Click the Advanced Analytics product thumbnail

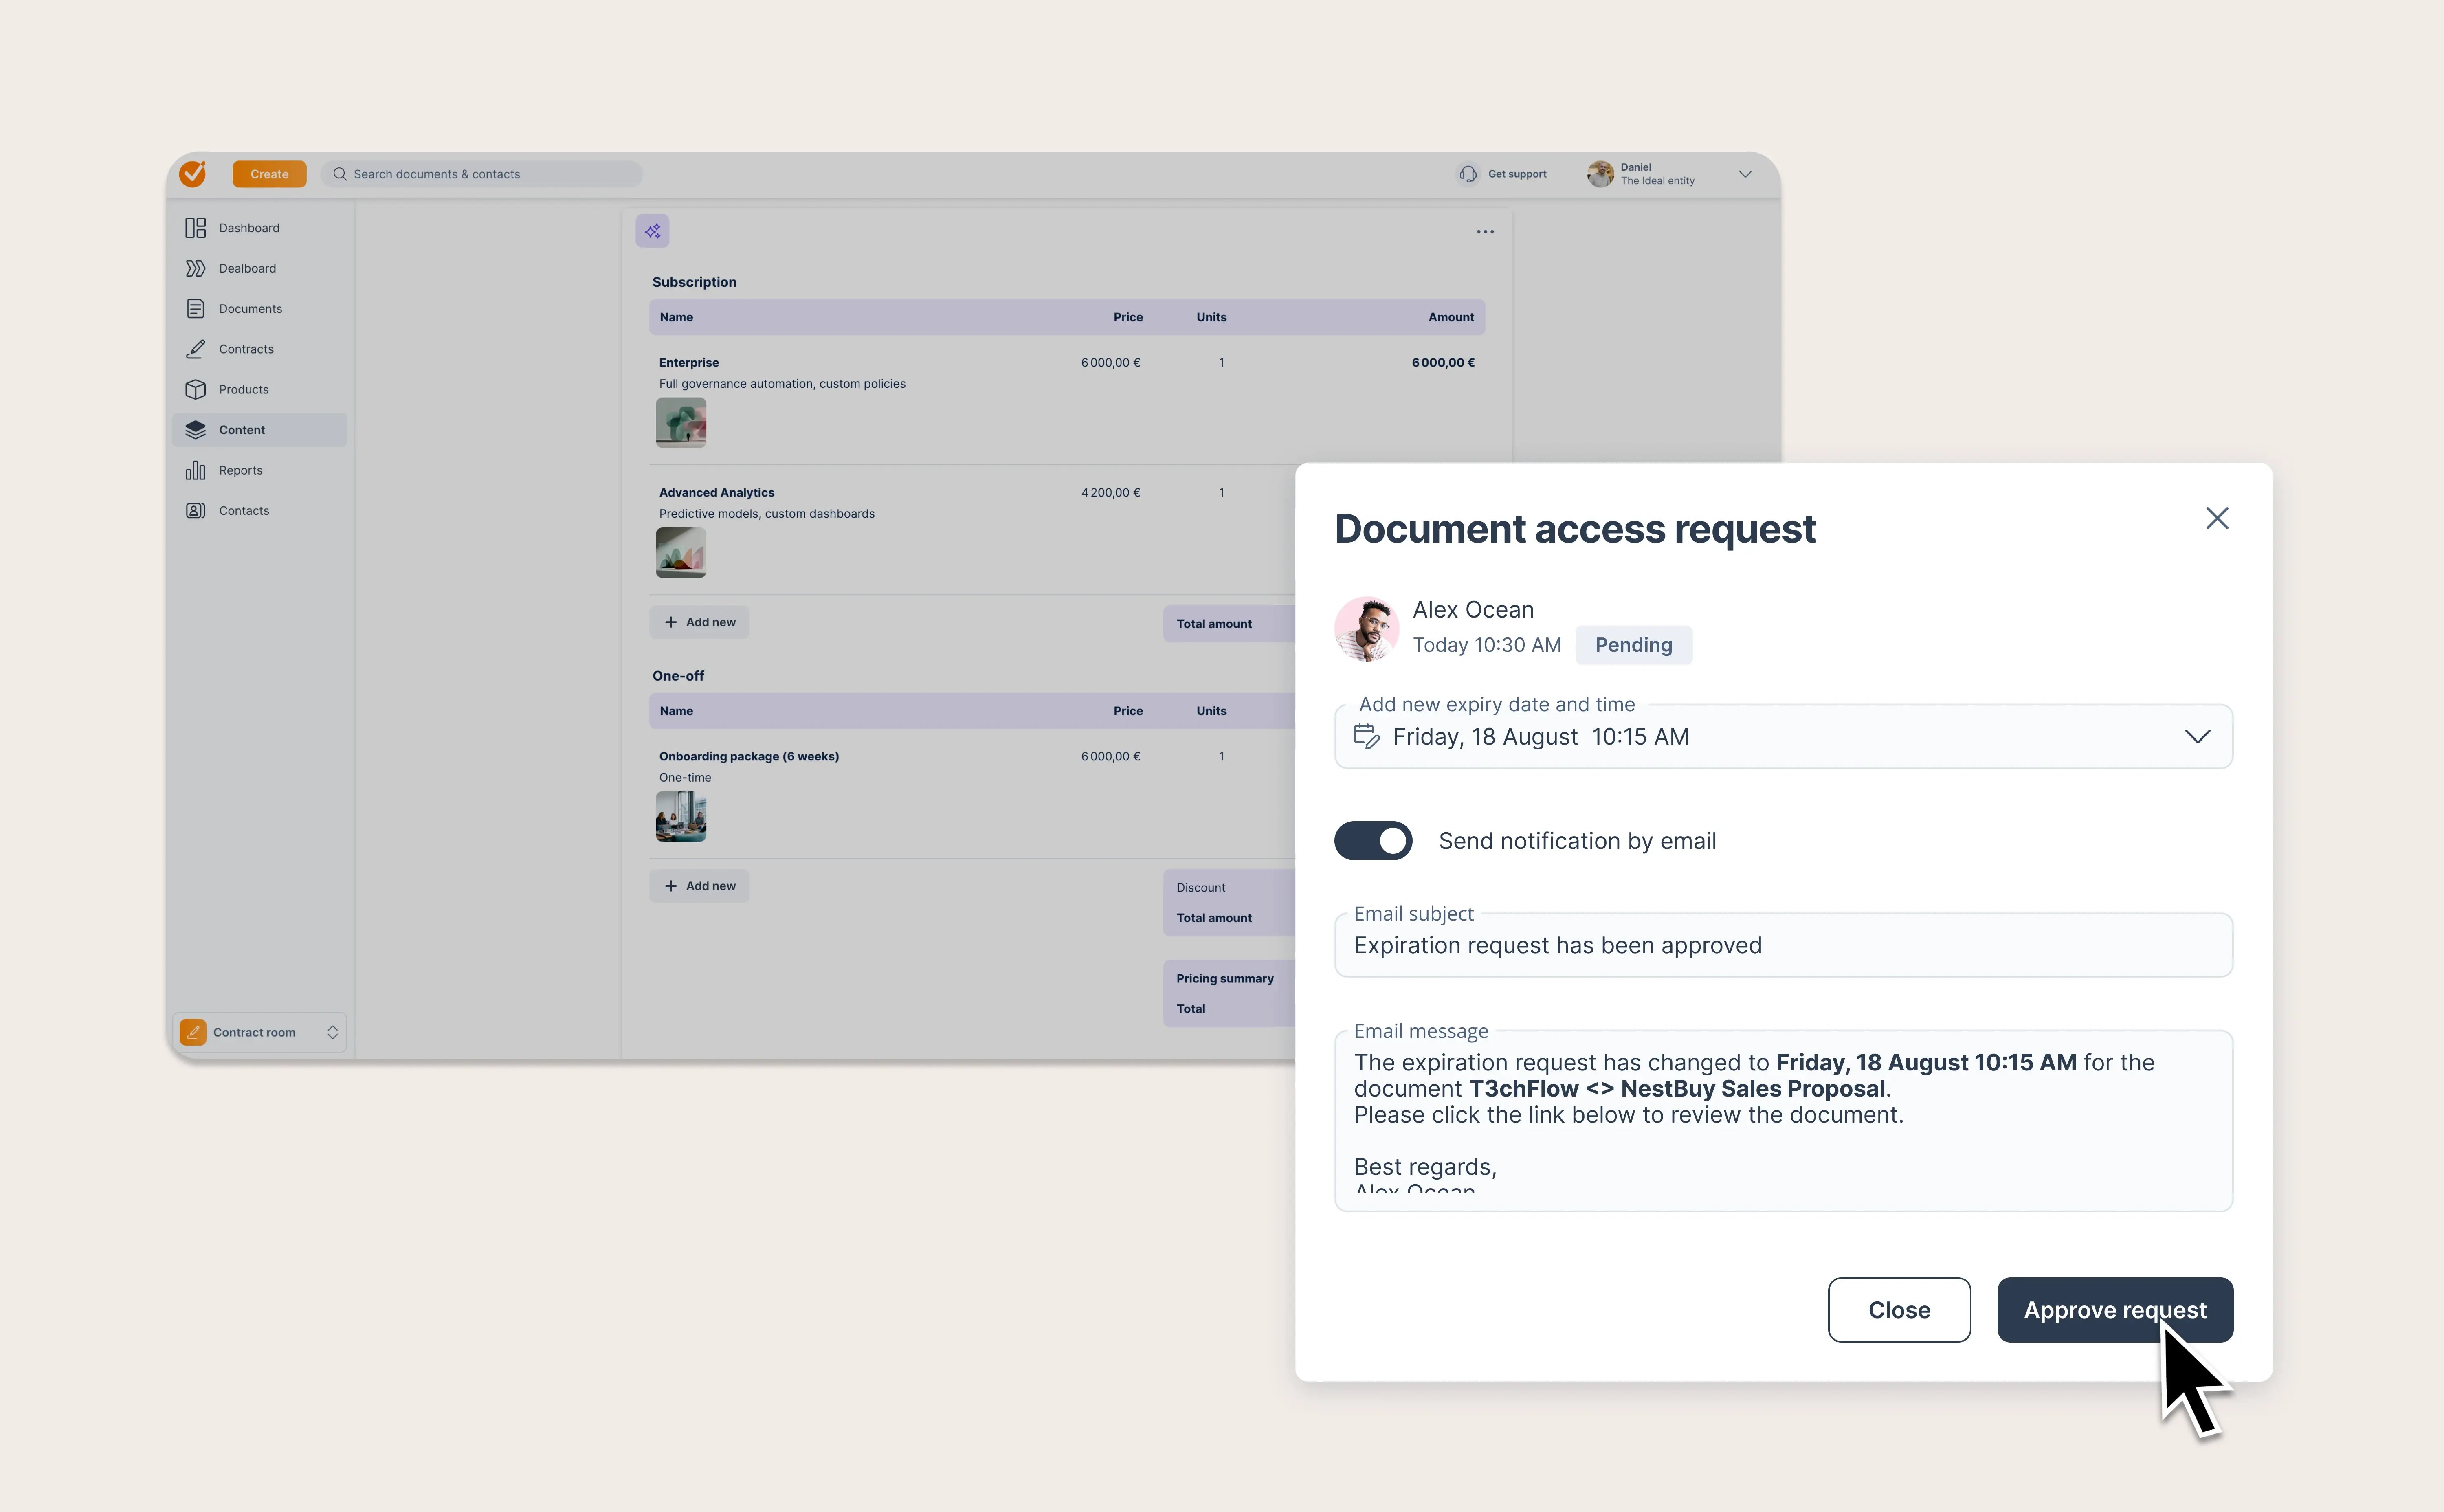[681, 553]
